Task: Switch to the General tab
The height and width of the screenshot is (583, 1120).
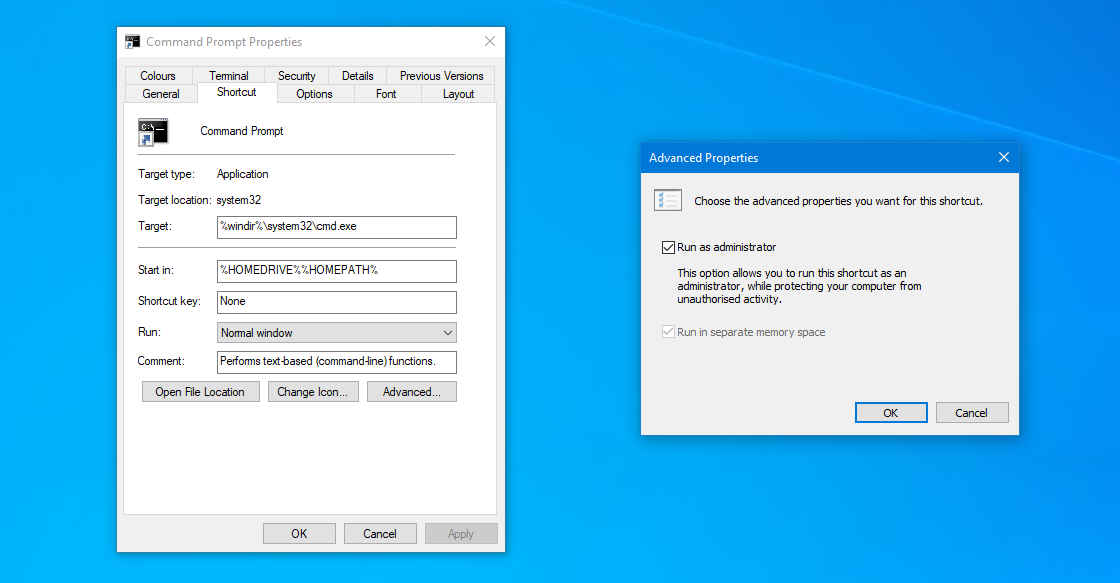Action: (161, 94)
